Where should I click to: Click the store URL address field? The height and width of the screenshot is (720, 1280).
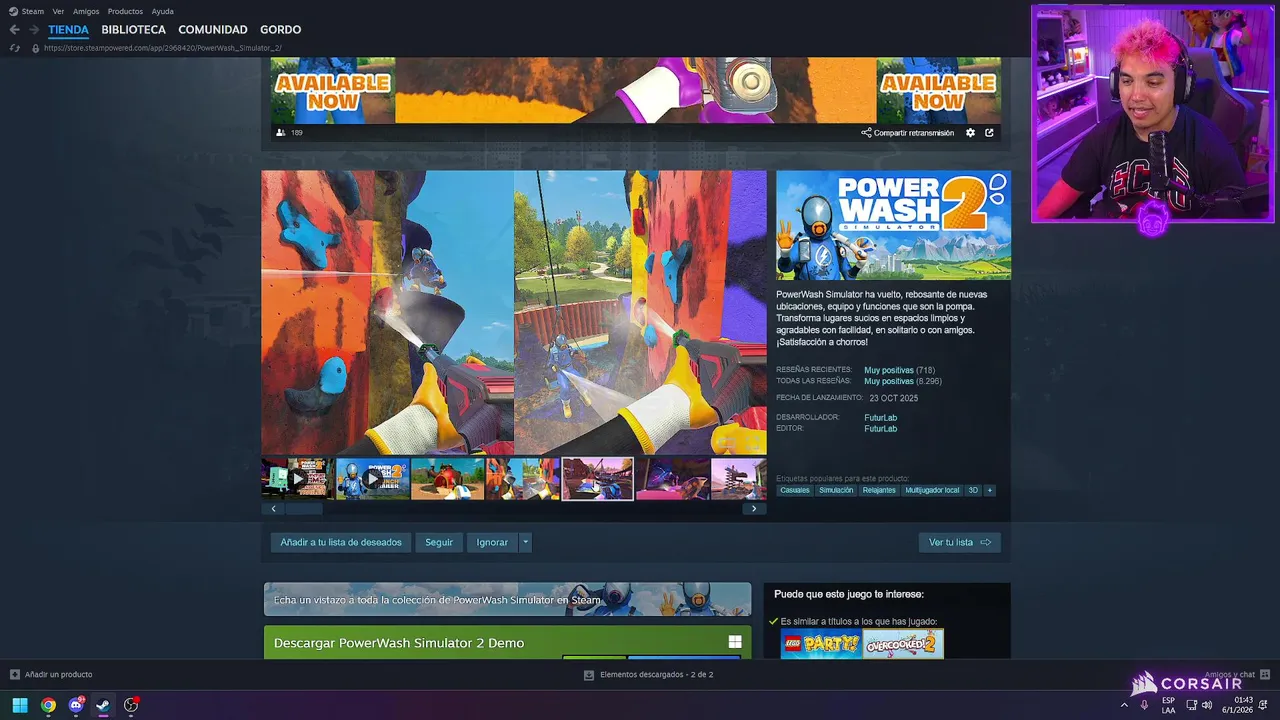coord(163,48)
